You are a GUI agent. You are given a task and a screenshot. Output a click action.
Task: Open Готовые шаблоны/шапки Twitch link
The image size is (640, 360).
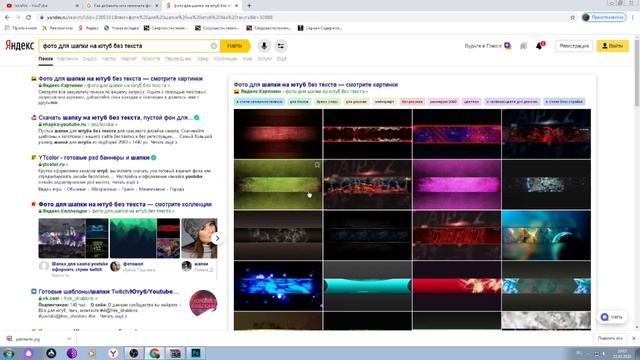pyautogui.click(x=109, y=291)
